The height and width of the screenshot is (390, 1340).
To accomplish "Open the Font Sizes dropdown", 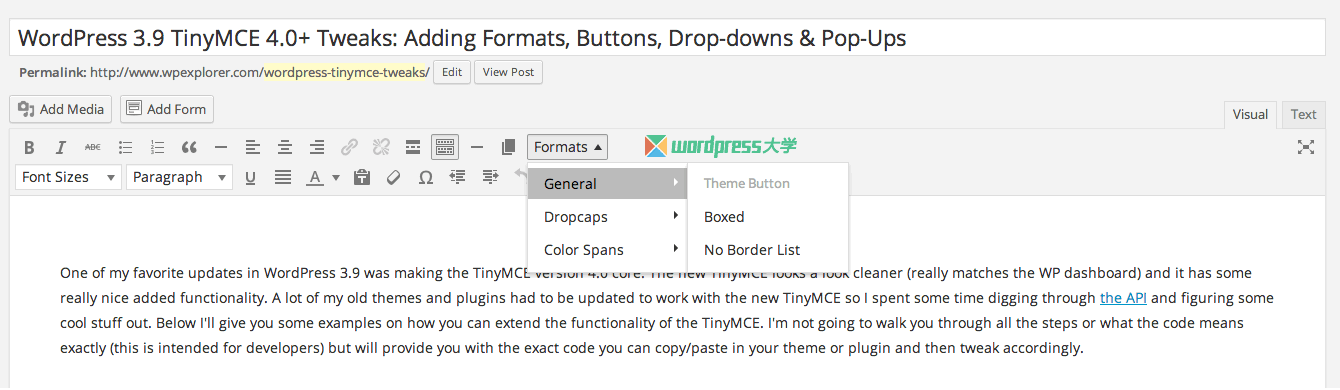I will [68, 177].
